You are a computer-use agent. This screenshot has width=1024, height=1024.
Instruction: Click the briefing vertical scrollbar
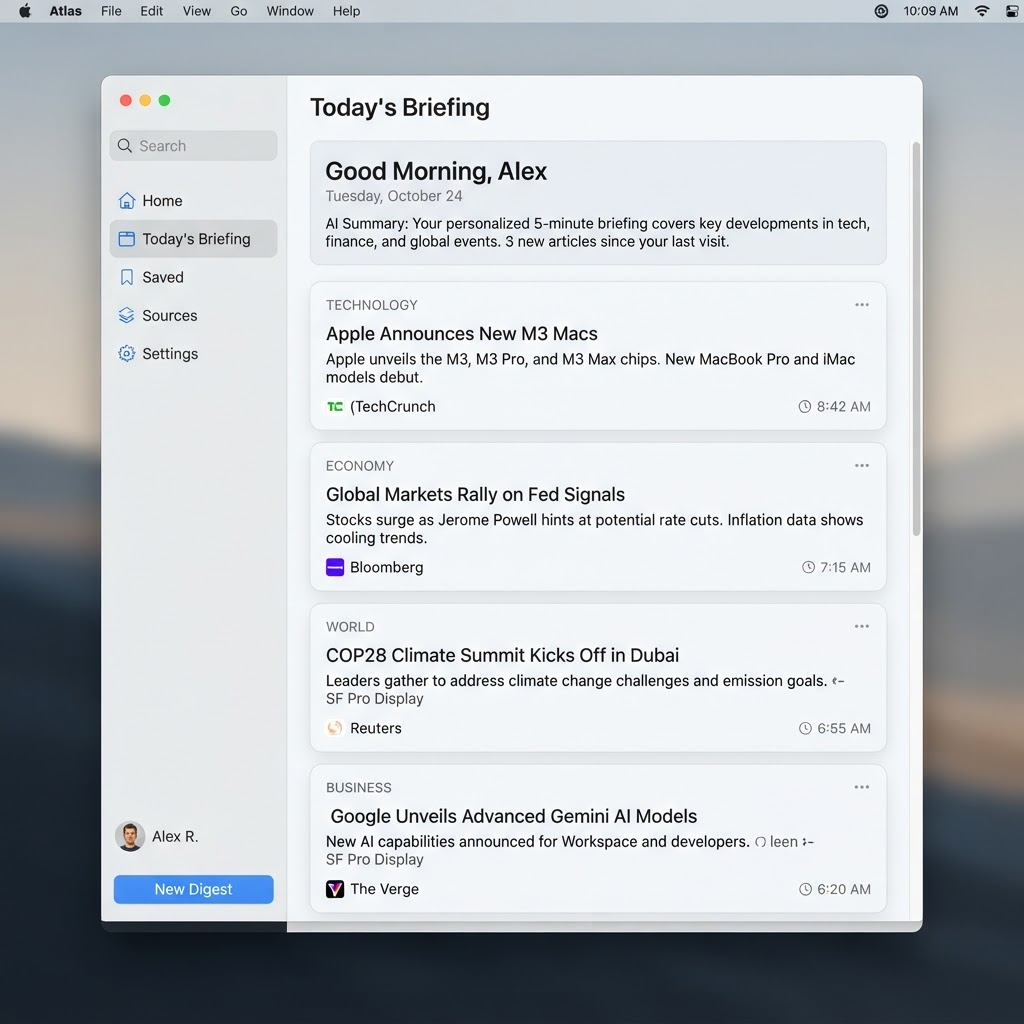click(x=916, y=338)
